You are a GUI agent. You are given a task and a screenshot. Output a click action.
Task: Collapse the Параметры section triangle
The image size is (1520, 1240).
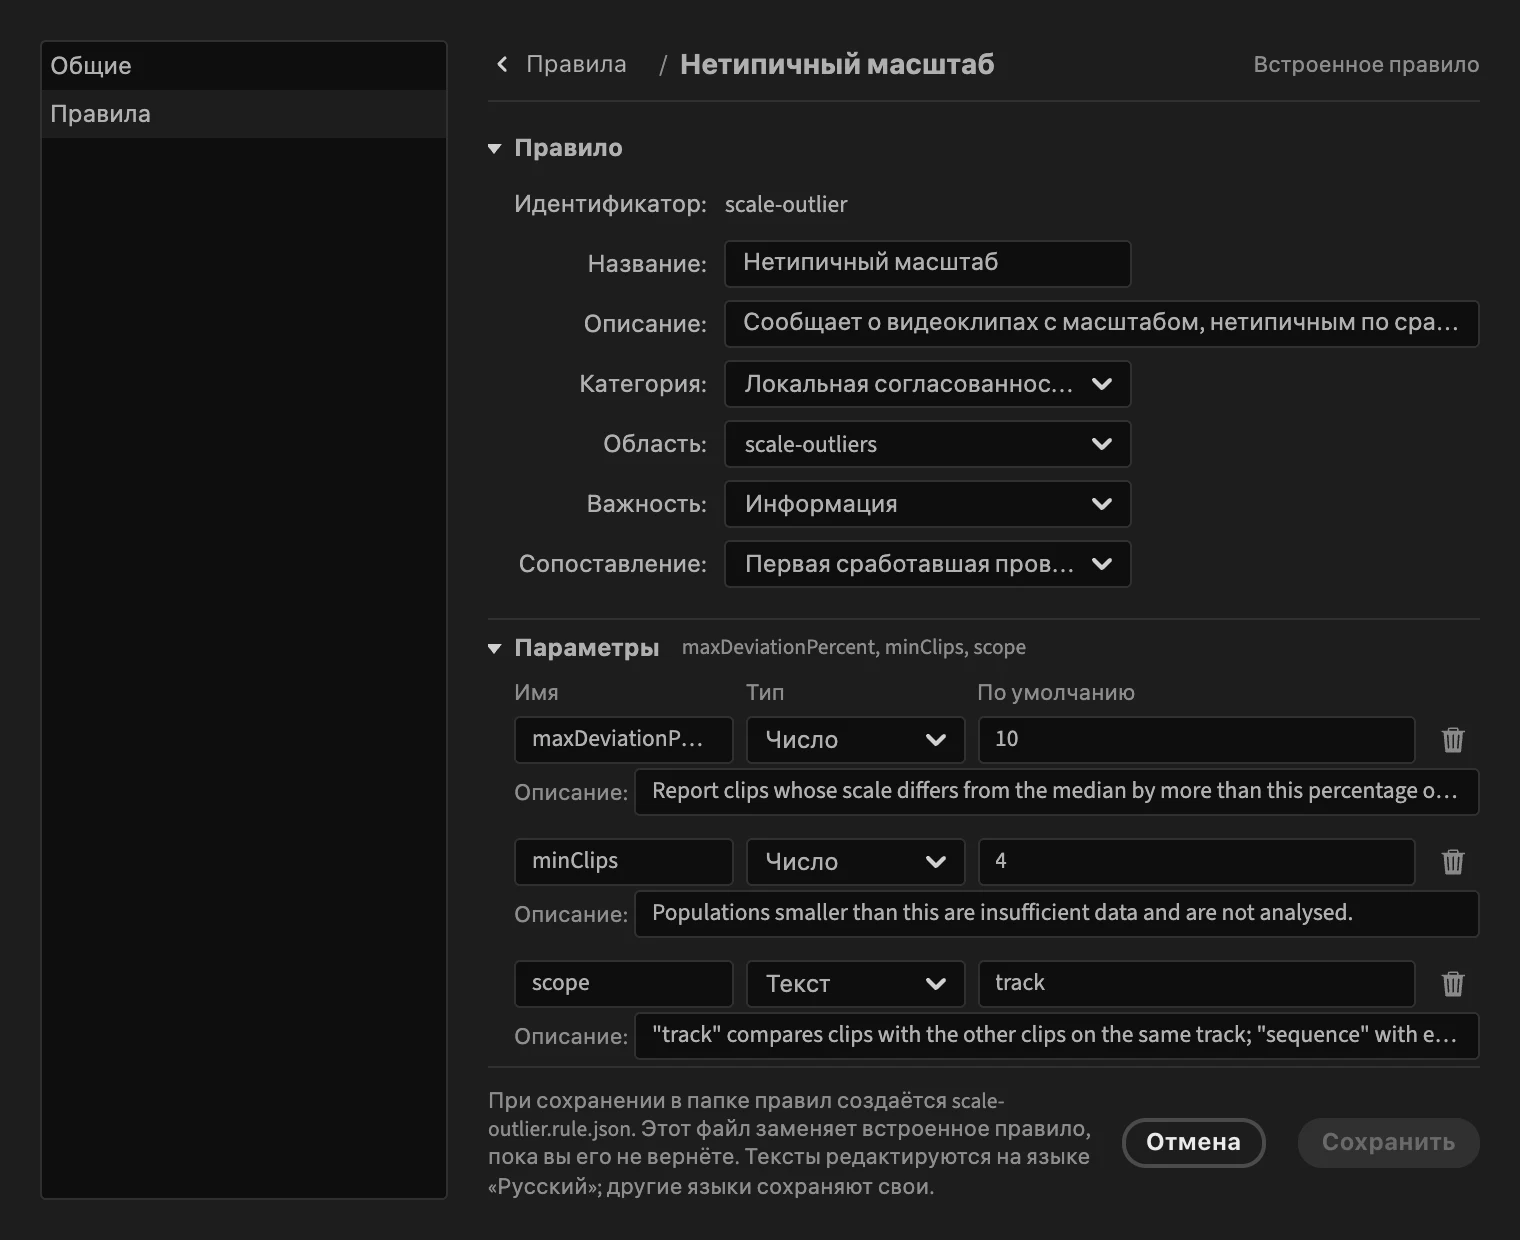[x=494, y=648]
